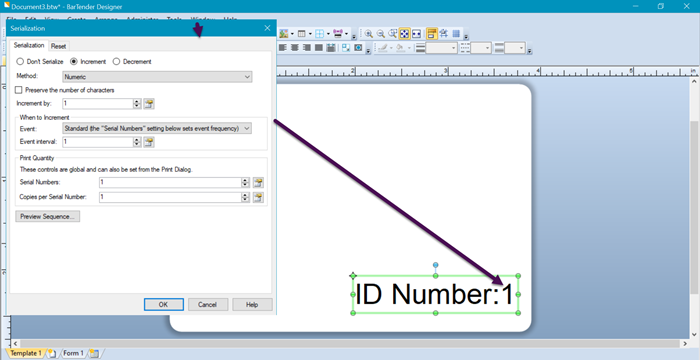Toggle the blue gridlines icon

click(x=456, y=33)
